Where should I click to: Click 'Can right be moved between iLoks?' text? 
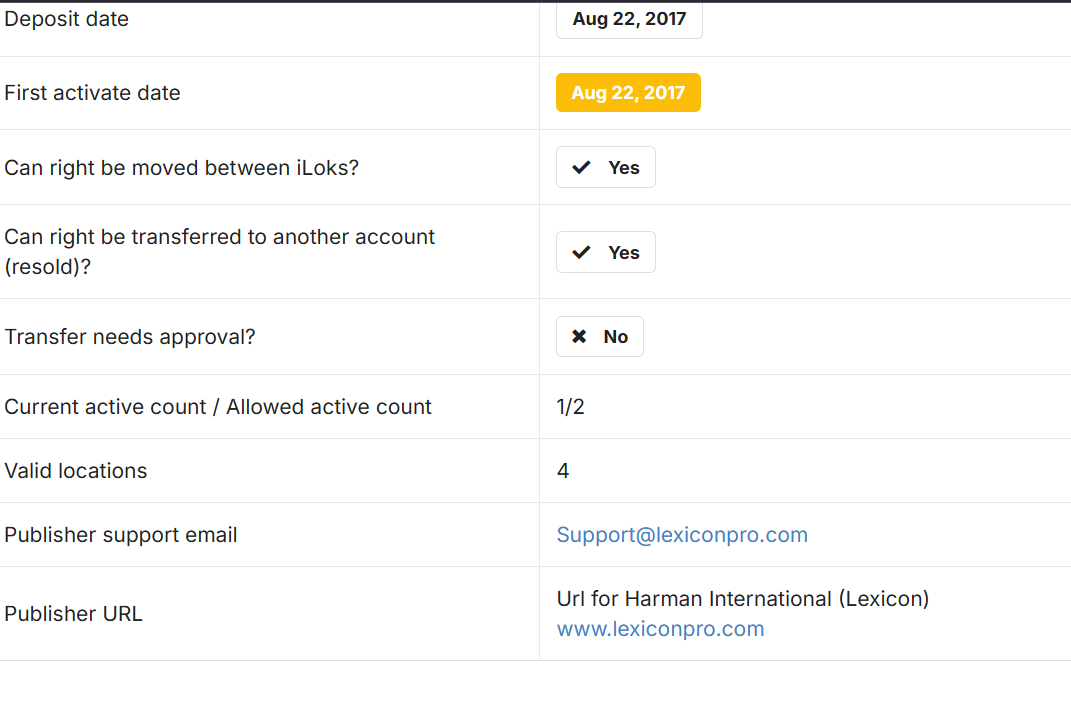click(182, 168)
